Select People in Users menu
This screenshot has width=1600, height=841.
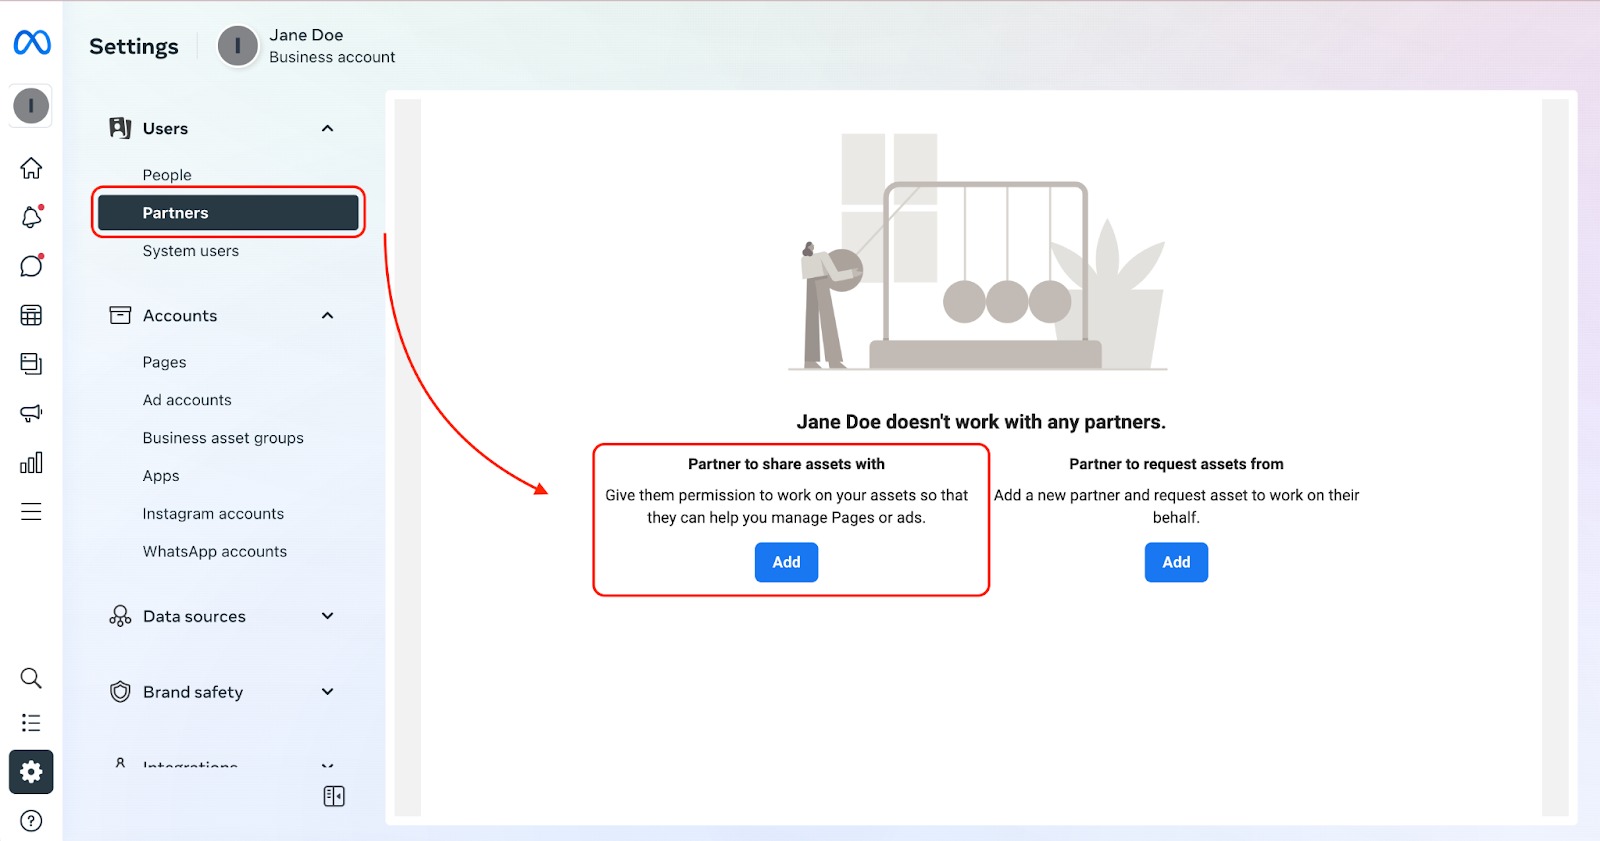point(167,175)
